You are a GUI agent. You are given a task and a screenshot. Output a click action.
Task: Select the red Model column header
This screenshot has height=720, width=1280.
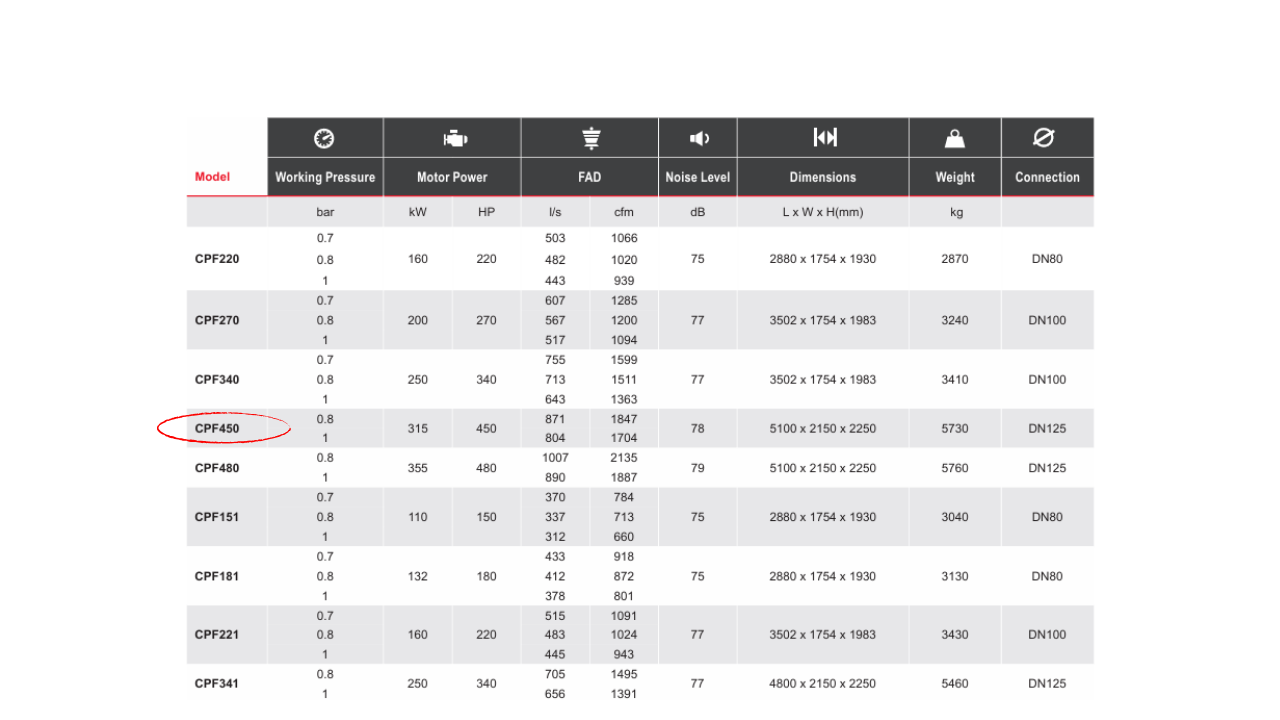pos(212,177)
